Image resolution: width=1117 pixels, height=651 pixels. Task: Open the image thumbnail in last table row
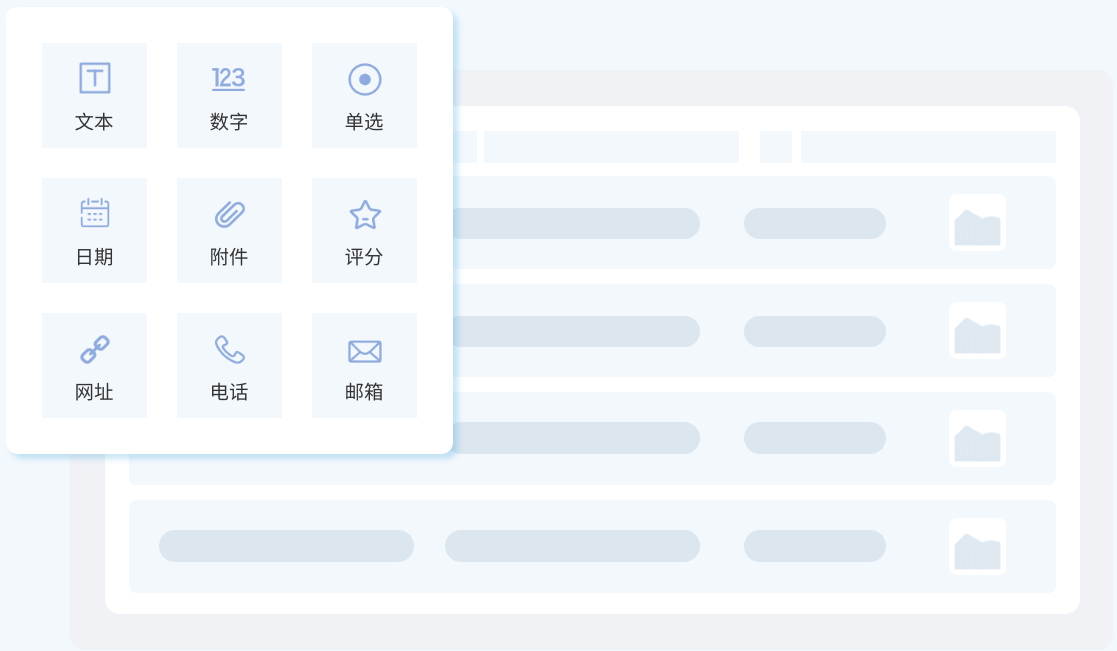pos(977,546)
